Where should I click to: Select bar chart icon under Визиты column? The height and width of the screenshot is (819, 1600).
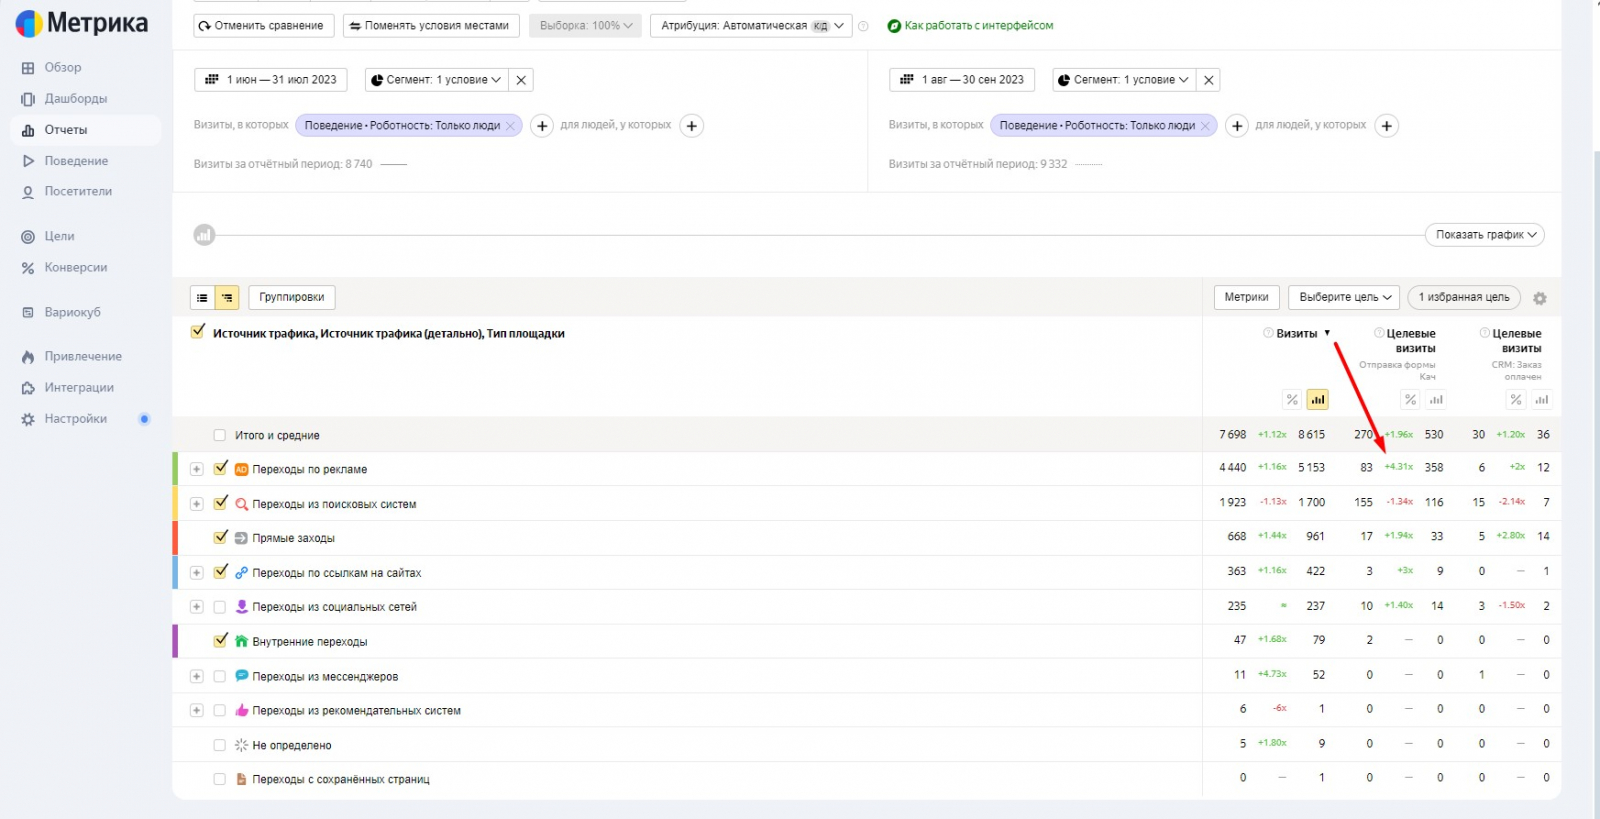click(x=1317, y=400)
